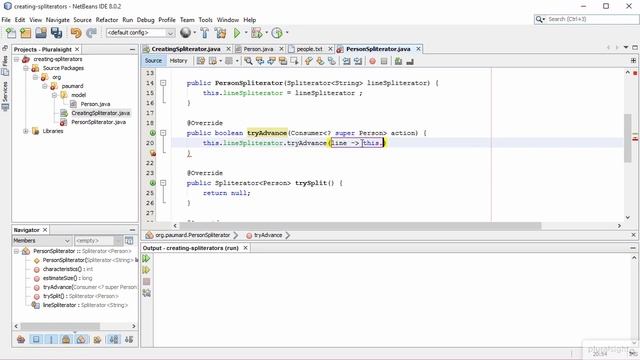The width and height of the screenshot is (640, 360).
Task: Click the tryAdvance breadcrumb
Action: [268, 235]
